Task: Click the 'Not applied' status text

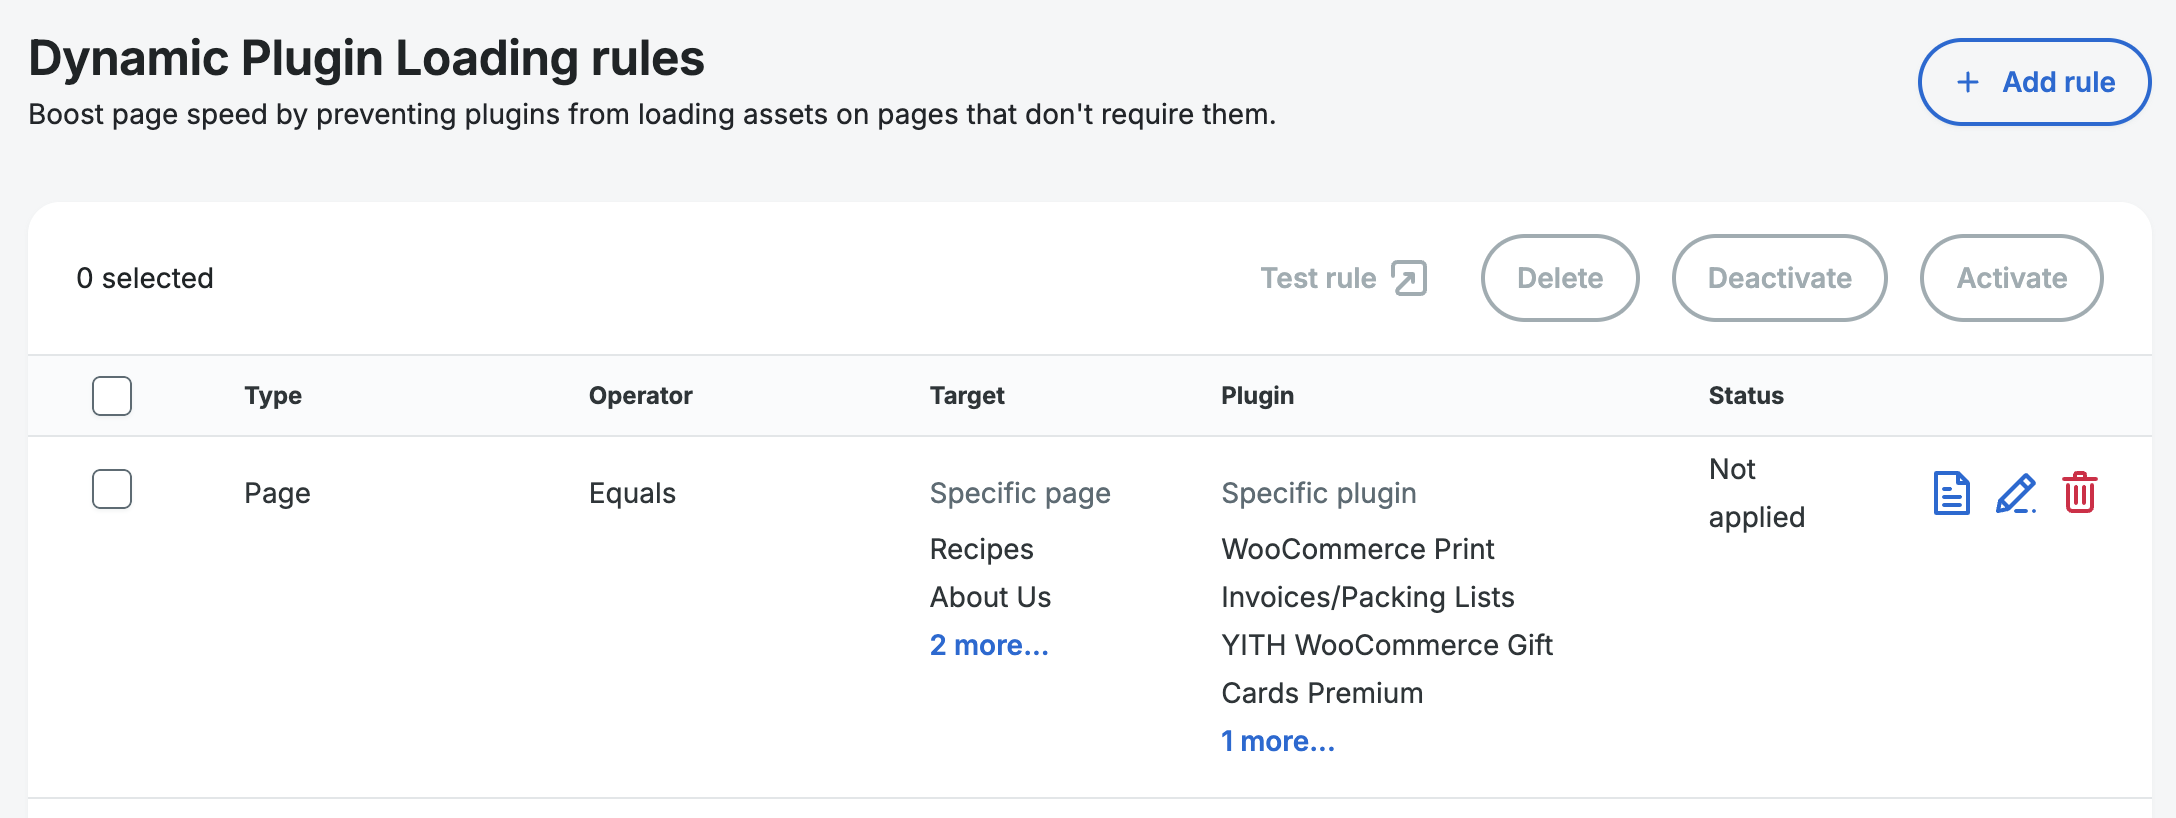Action: click(1756, 493)
